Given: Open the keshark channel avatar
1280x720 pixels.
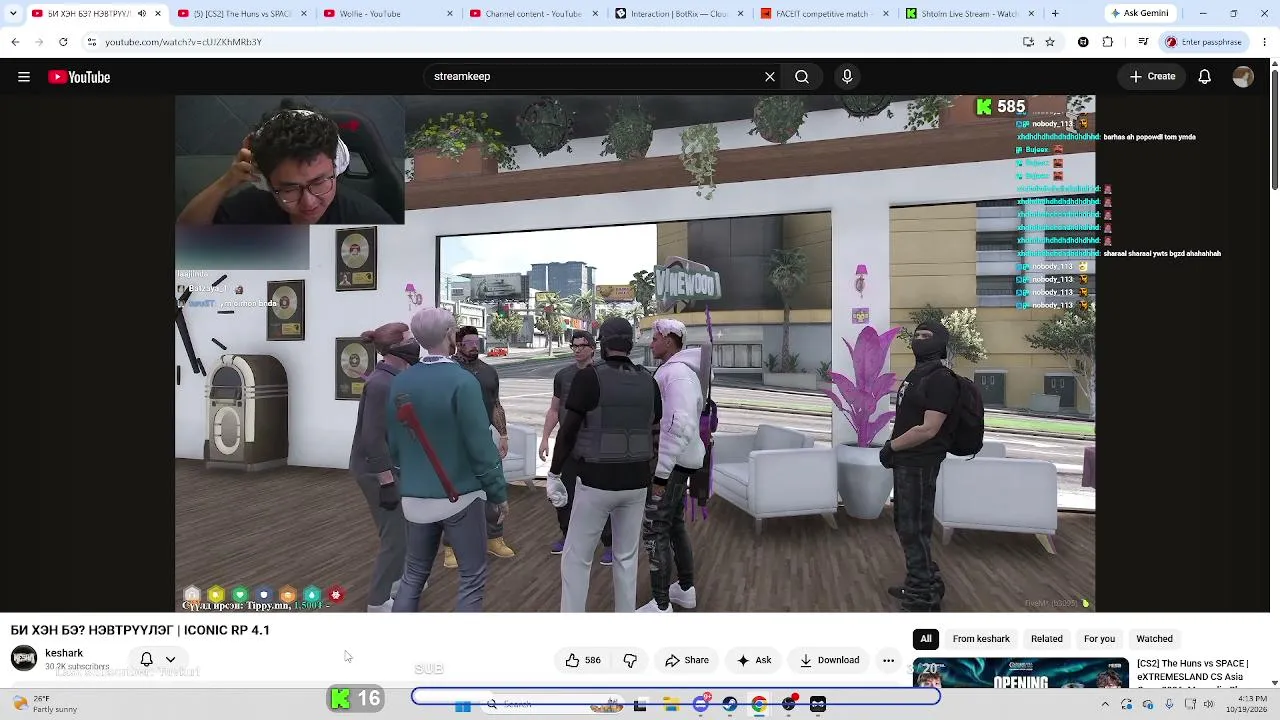Looking at the screenshot, I should (24, 659).
